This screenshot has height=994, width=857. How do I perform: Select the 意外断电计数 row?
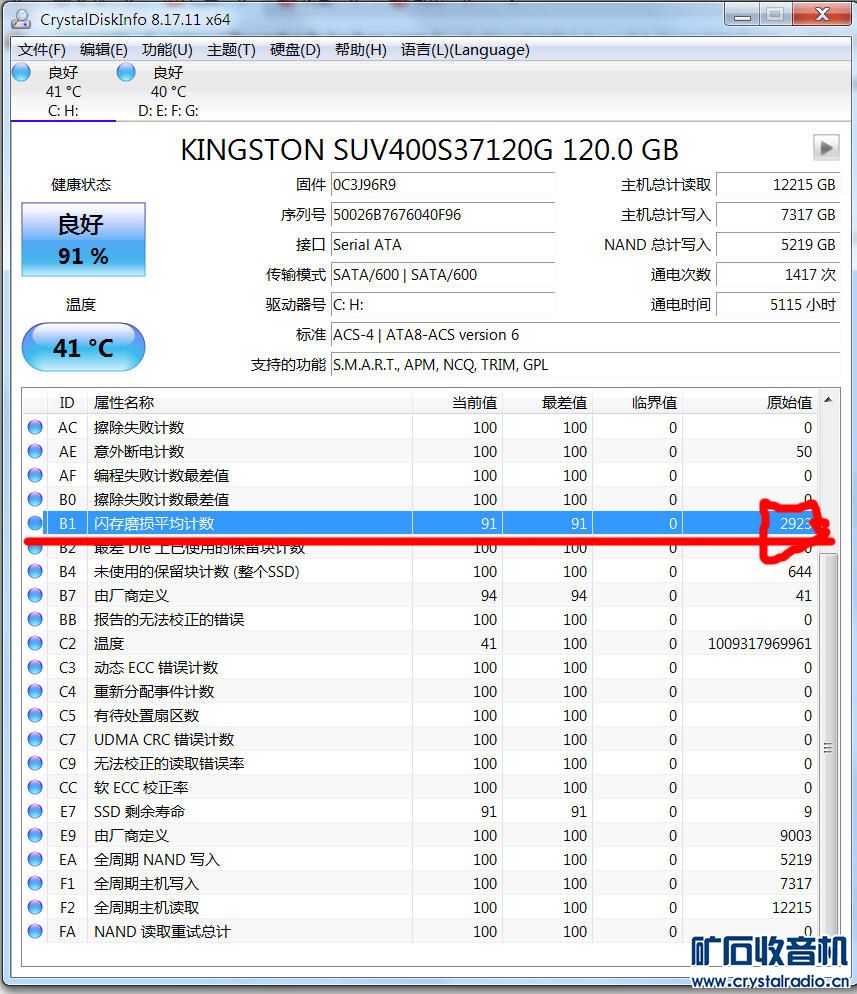pos(420,451)
